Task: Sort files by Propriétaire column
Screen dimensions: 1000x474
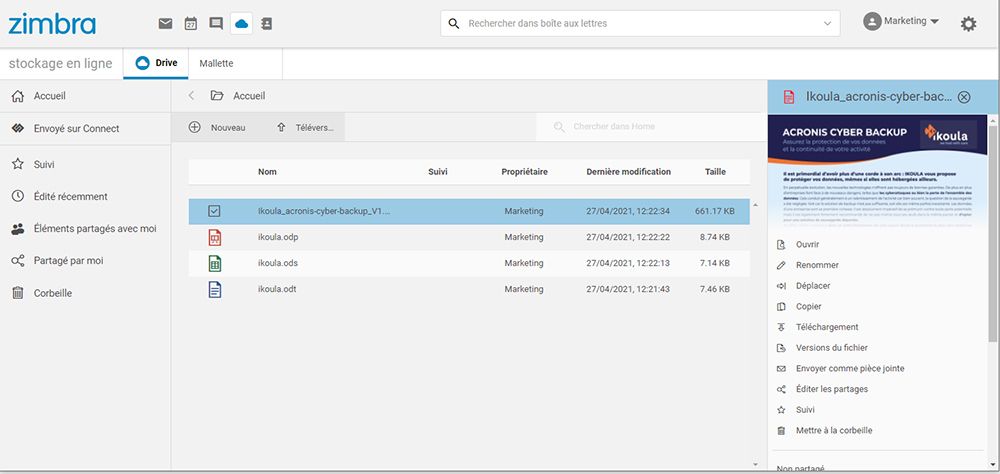Action: click(x=524, y=172)
